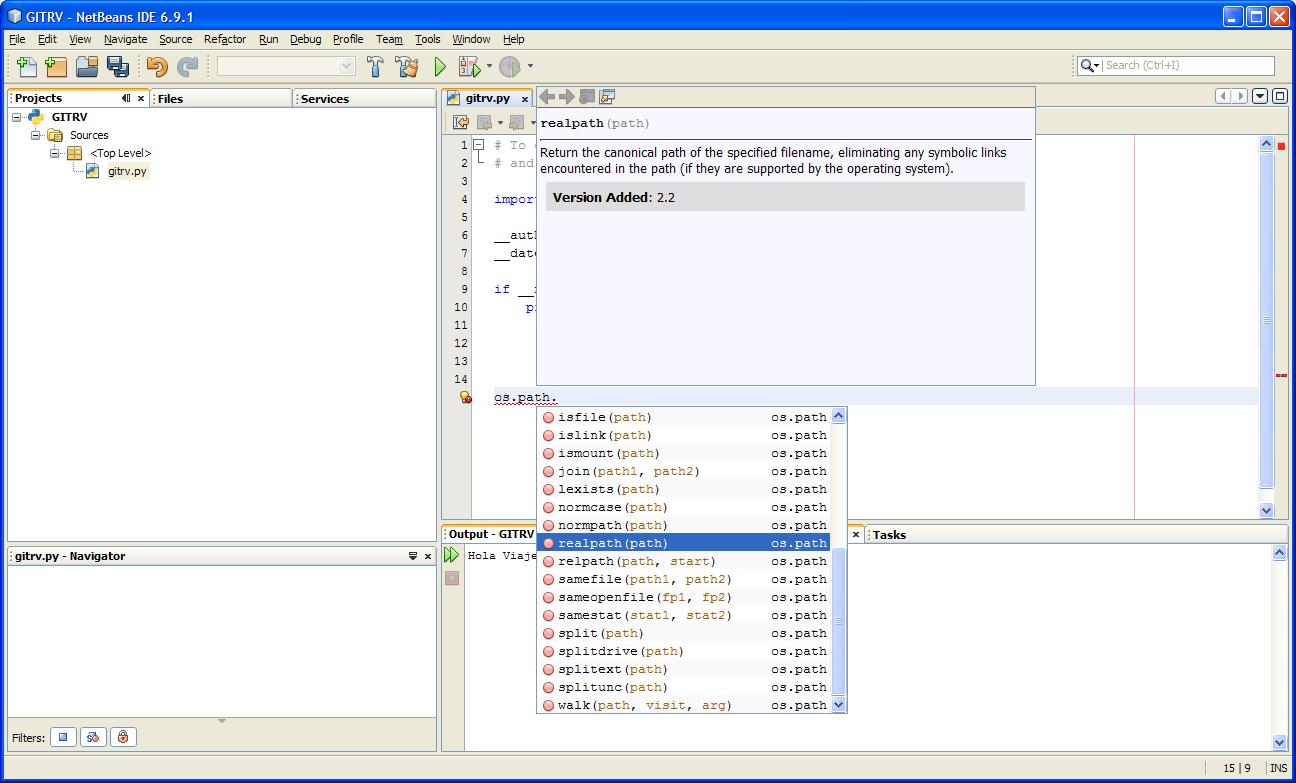
Task: Select realpath(path) completion item
Action: coord(684,543)
